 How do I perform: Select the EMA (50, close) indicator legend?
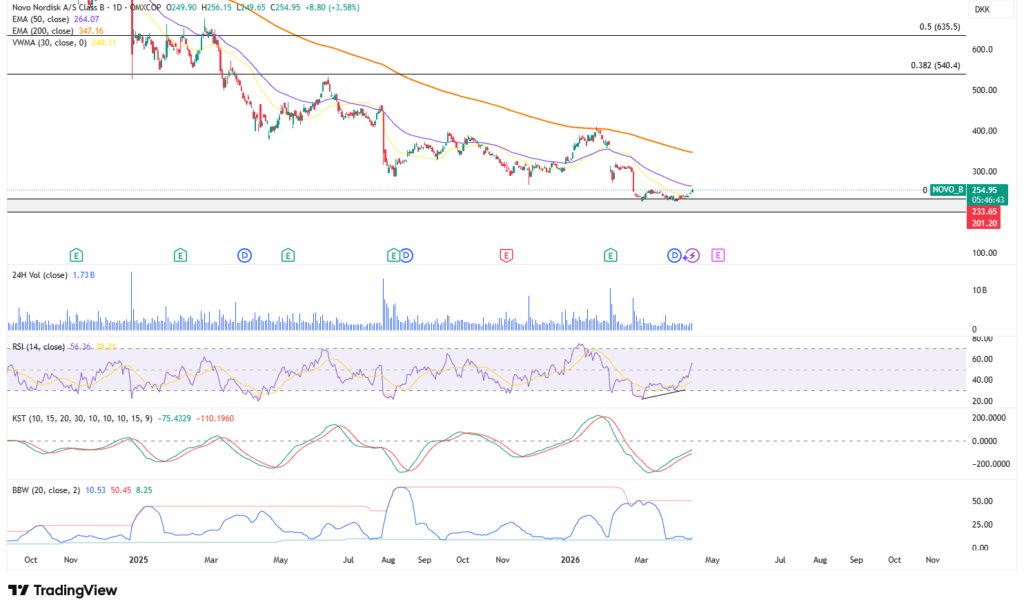pyautogui.click(x=44, y=19)
